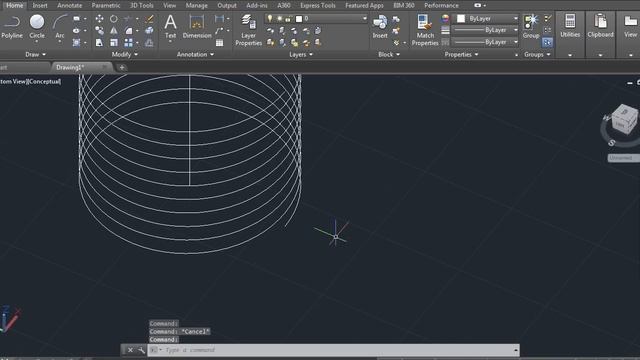The width and height of the screenshot is (640, 360).
Task: Switch to the Annotate ribbon tab
Action: click(69, 5)
